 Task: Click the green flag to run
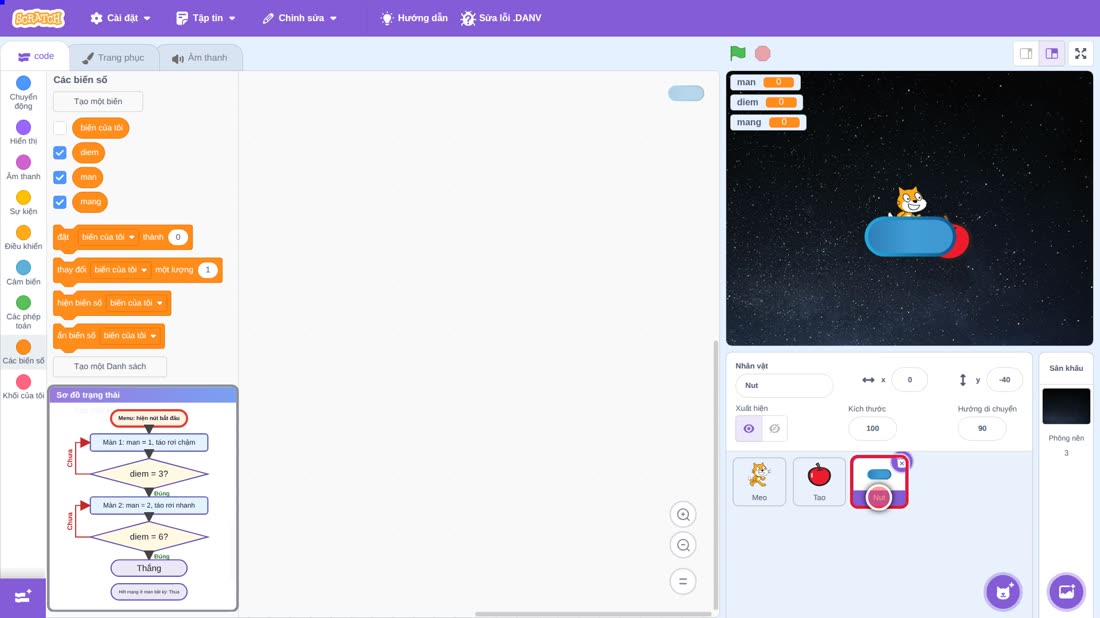pyautogui.click(x=737, y=53)
